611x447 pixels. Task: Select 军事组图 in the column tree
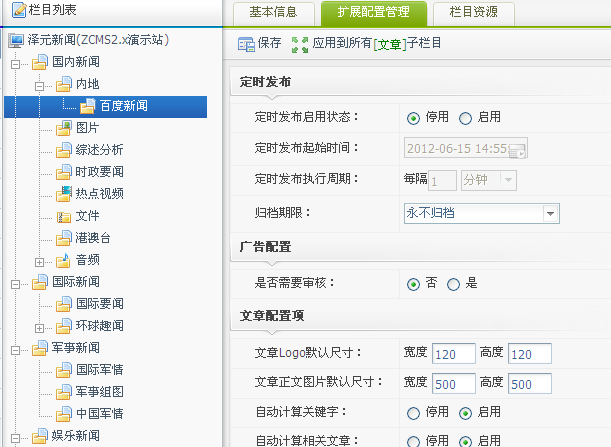click(x=100, y=391)
